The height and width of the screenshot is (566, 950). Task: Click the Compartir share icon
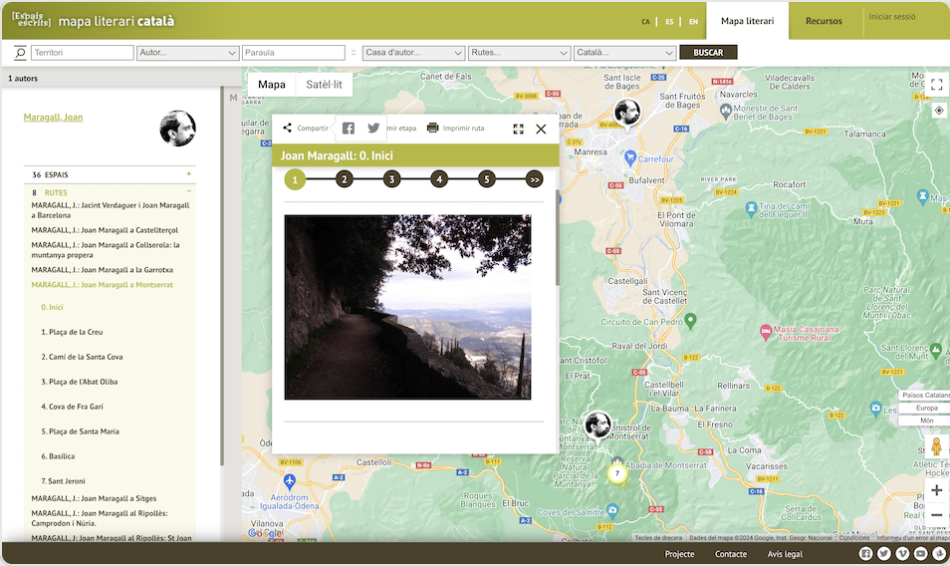click(287, 128)
